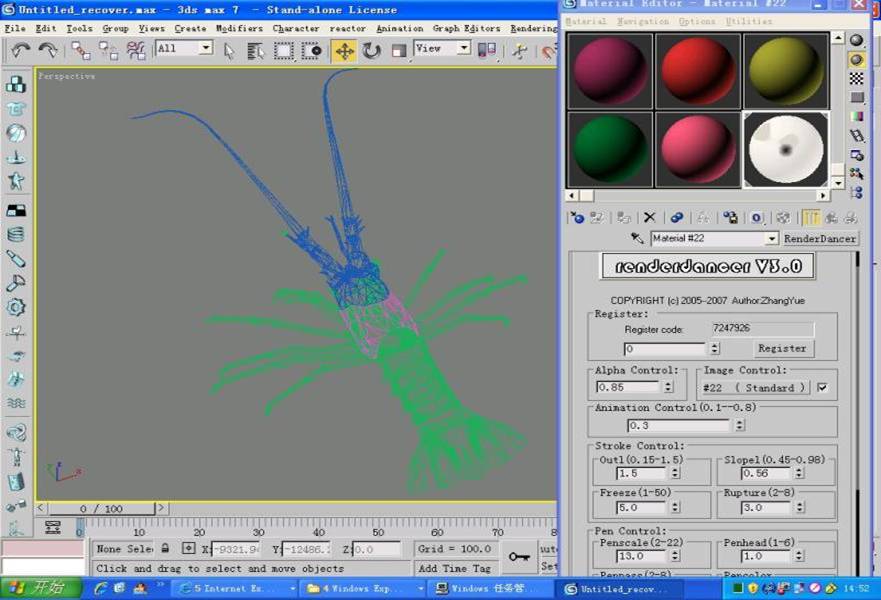Viewport: 881px width, 600px height.
Task: Open the Material #22 name dropdown
Action: coord(772,239)
